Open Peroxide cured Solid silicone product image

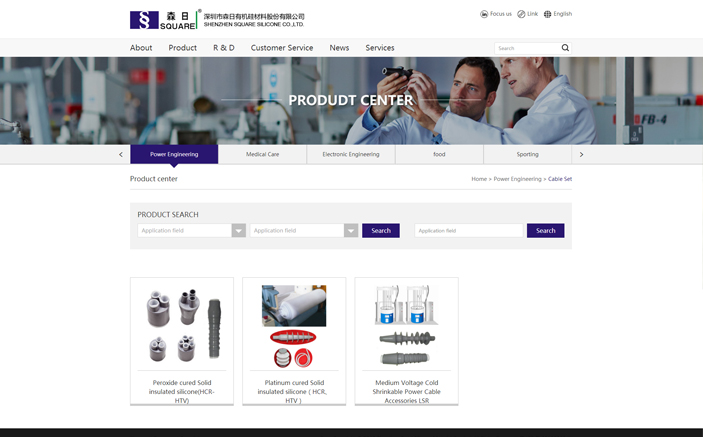[x=182, y=324]
